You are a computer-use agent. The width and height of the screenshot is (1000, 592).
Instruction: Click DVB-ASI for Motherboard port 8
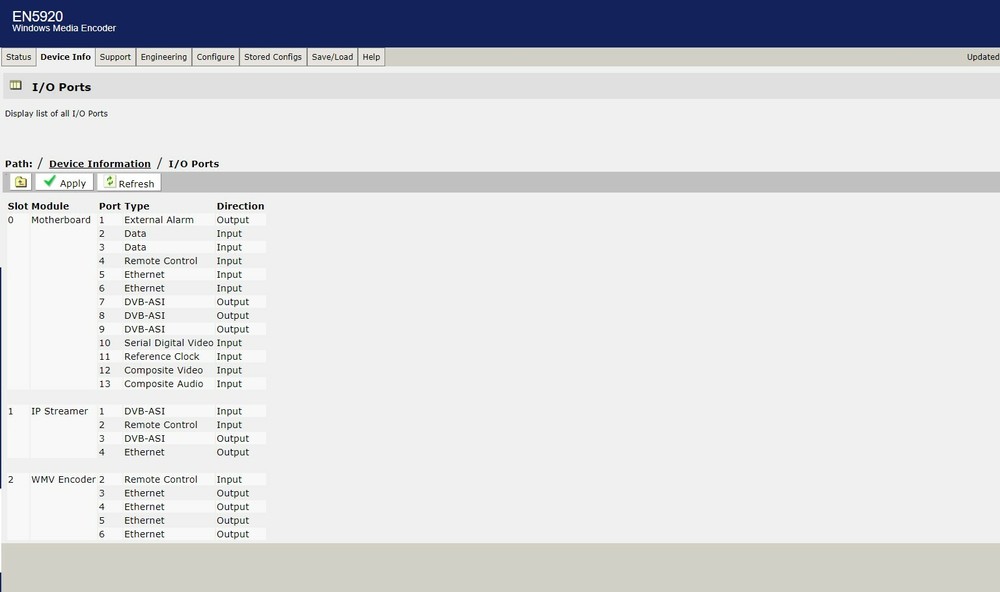pyautogui.click(x=144, y=316)
